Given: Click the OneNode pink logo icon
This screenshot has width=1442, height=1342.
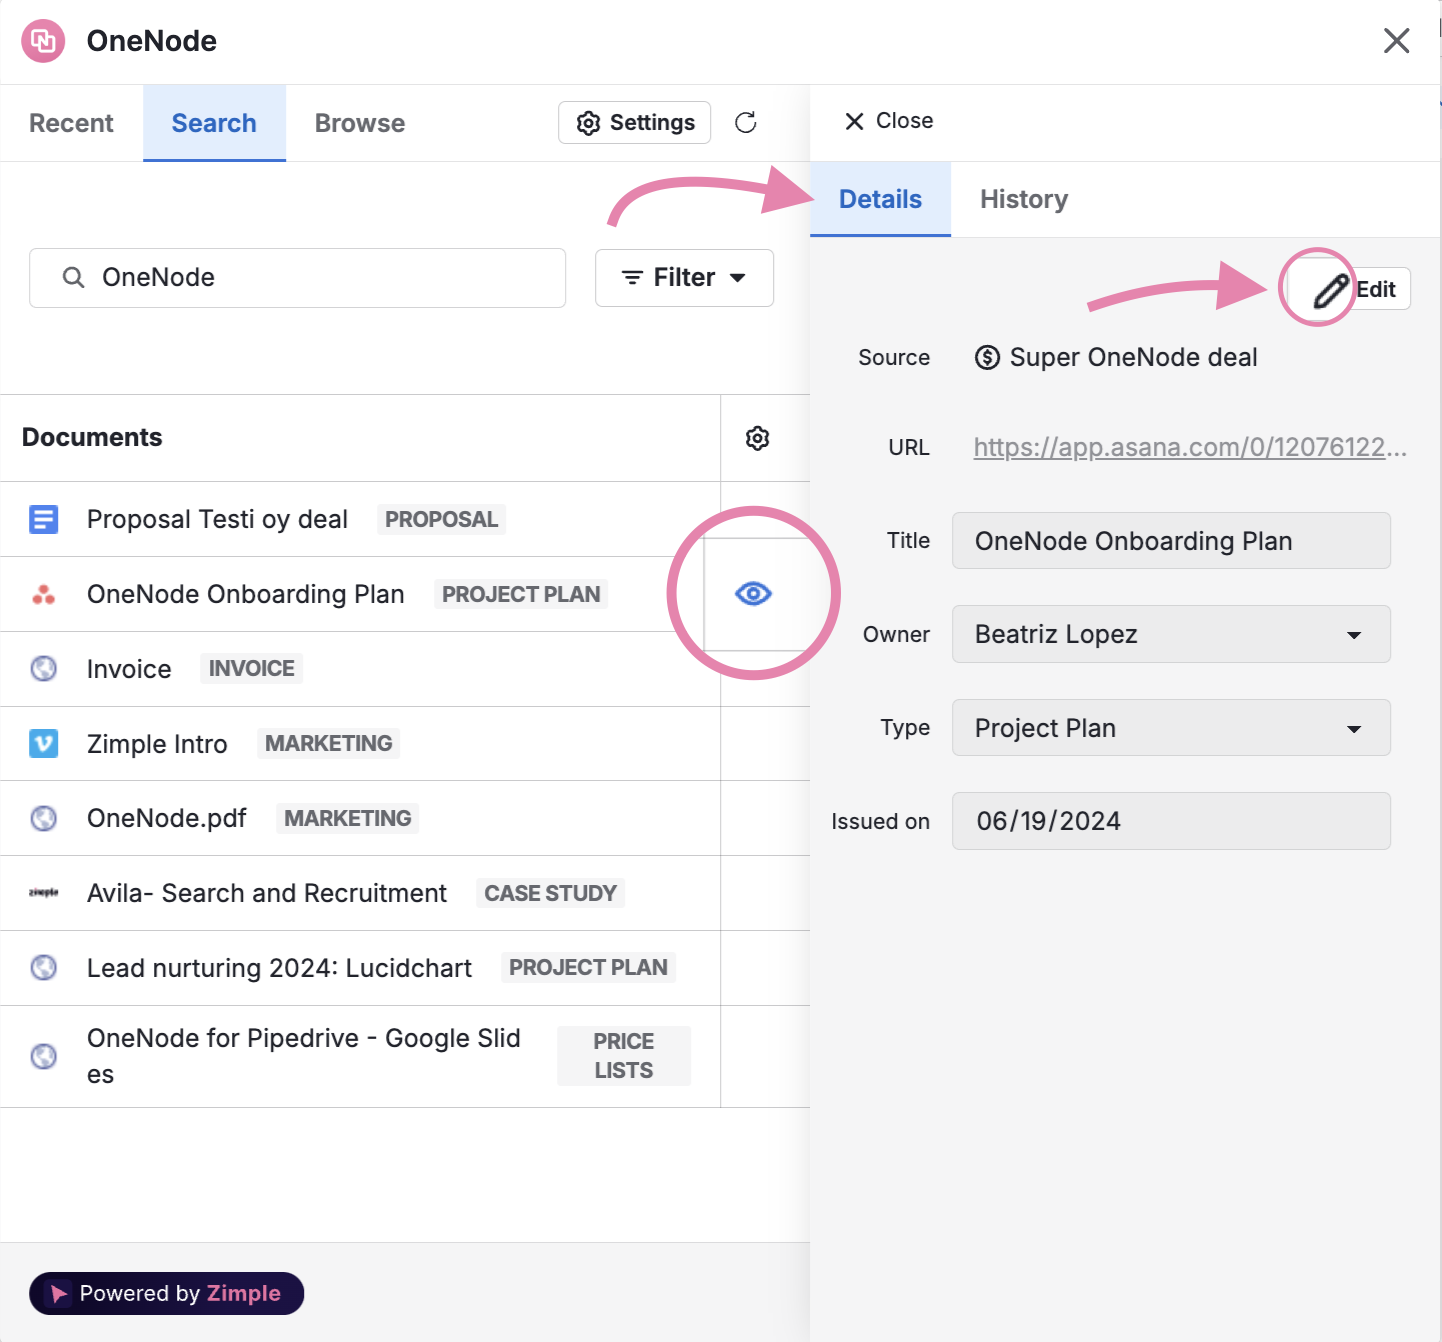Looking at the screenshot, I should 43,41.
